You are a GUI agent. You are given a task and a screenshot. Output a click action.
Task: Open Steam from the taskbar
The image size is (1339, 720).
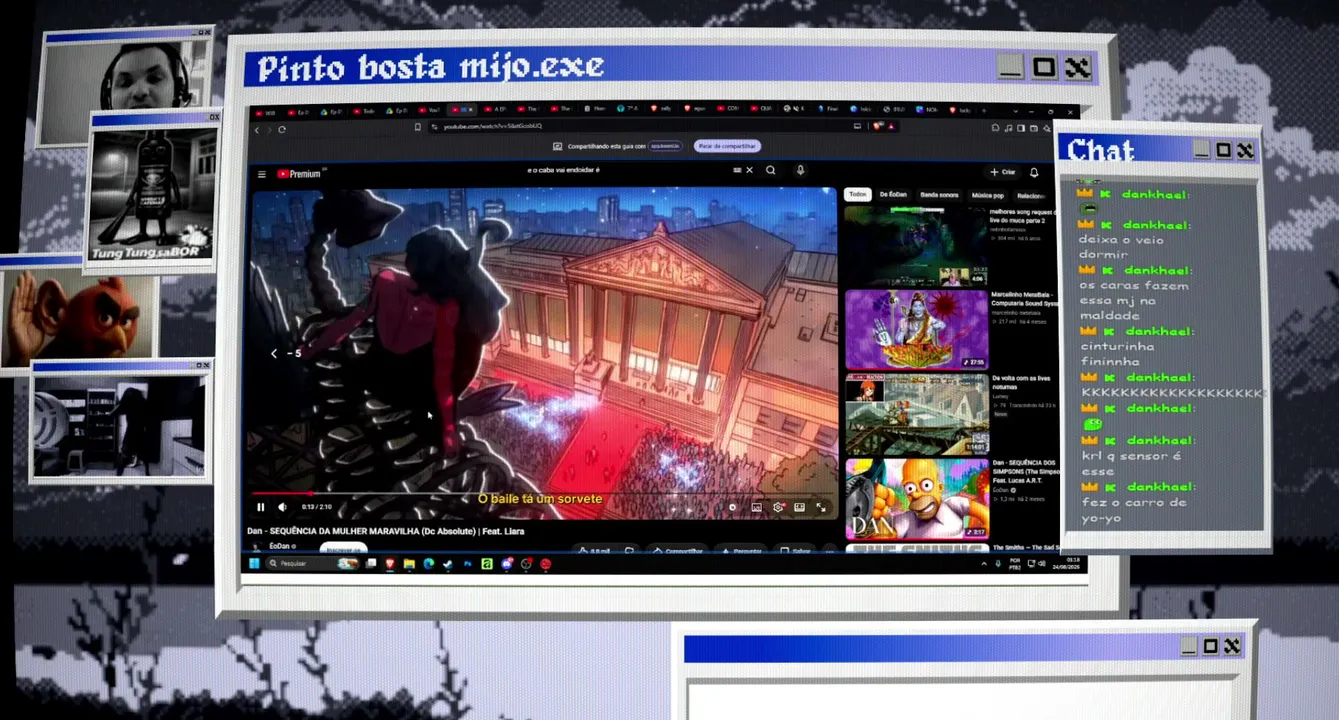pos(448,564)
